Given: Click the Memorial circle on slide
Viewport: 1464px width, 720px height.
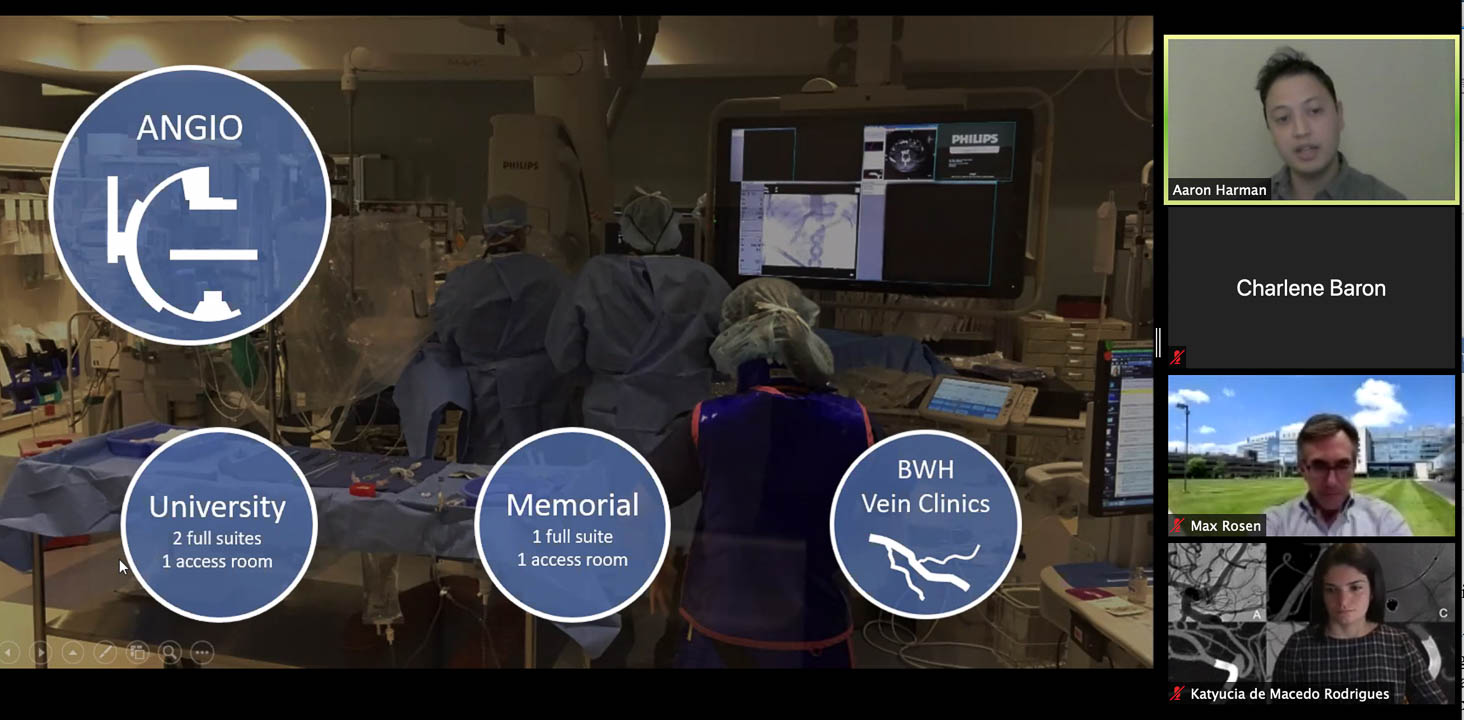Looking at the screenshot, I should tap(572, 525).
